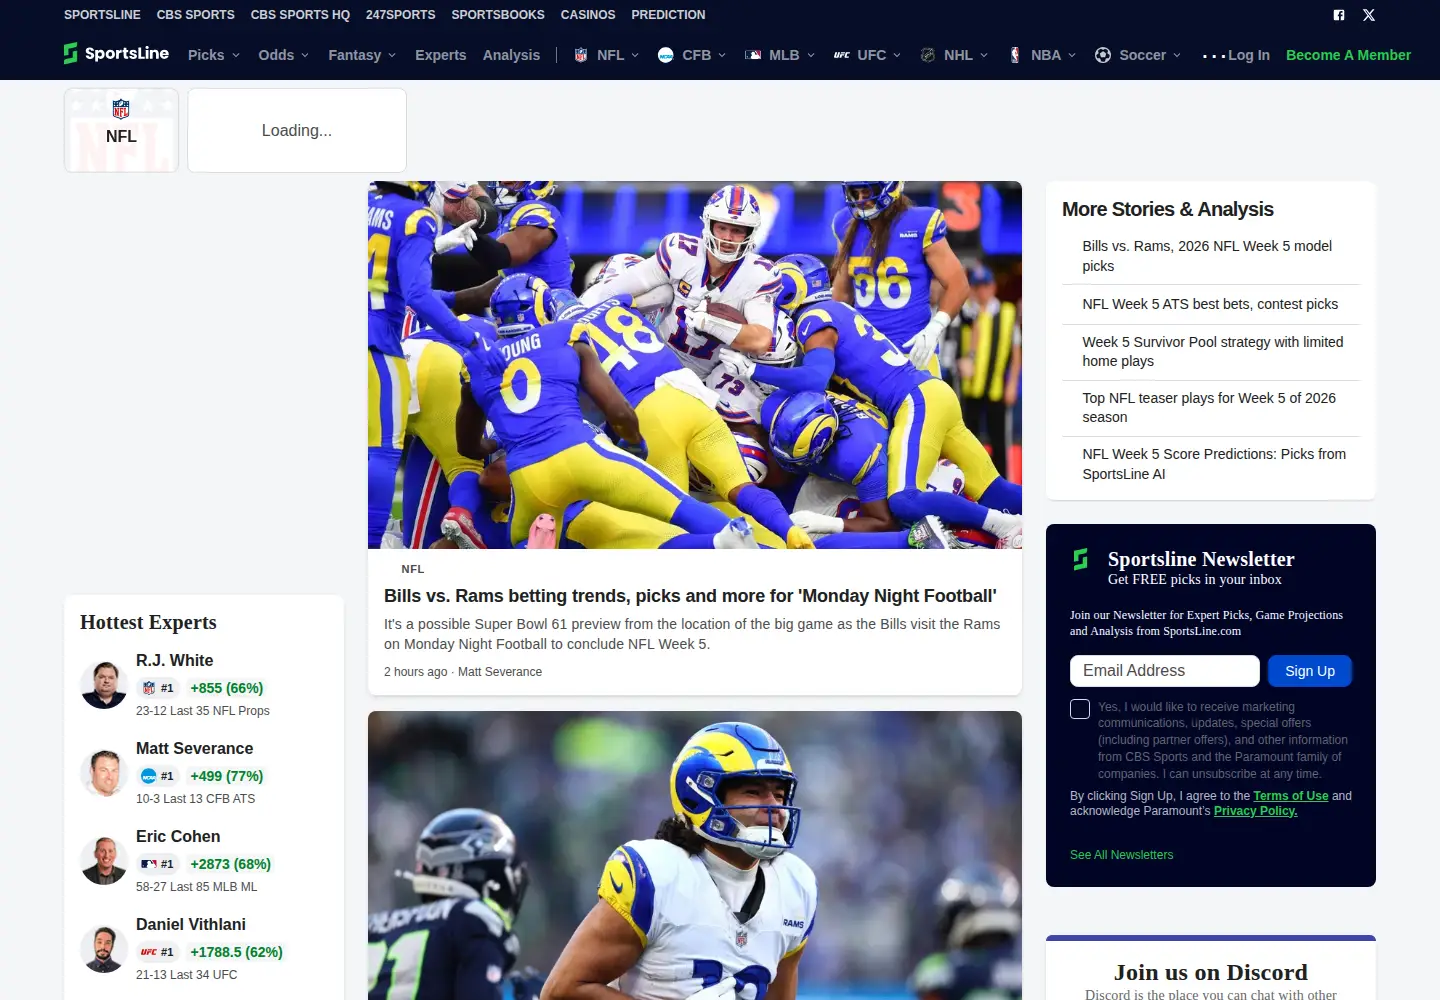Open "Week 5 Survivor Pool strategy" story
The image size is (1440, 1000).
click(x=1212, y=351)
